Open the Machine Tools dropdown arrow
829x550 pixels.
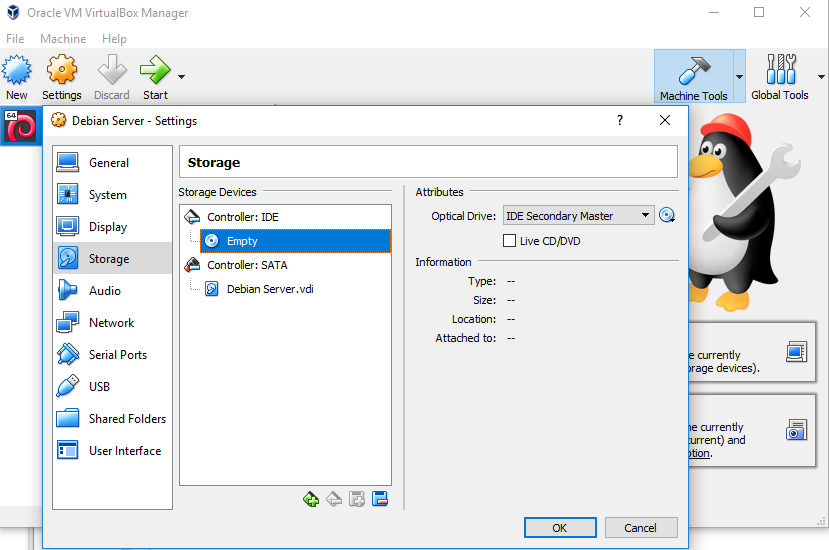point(739,77)
